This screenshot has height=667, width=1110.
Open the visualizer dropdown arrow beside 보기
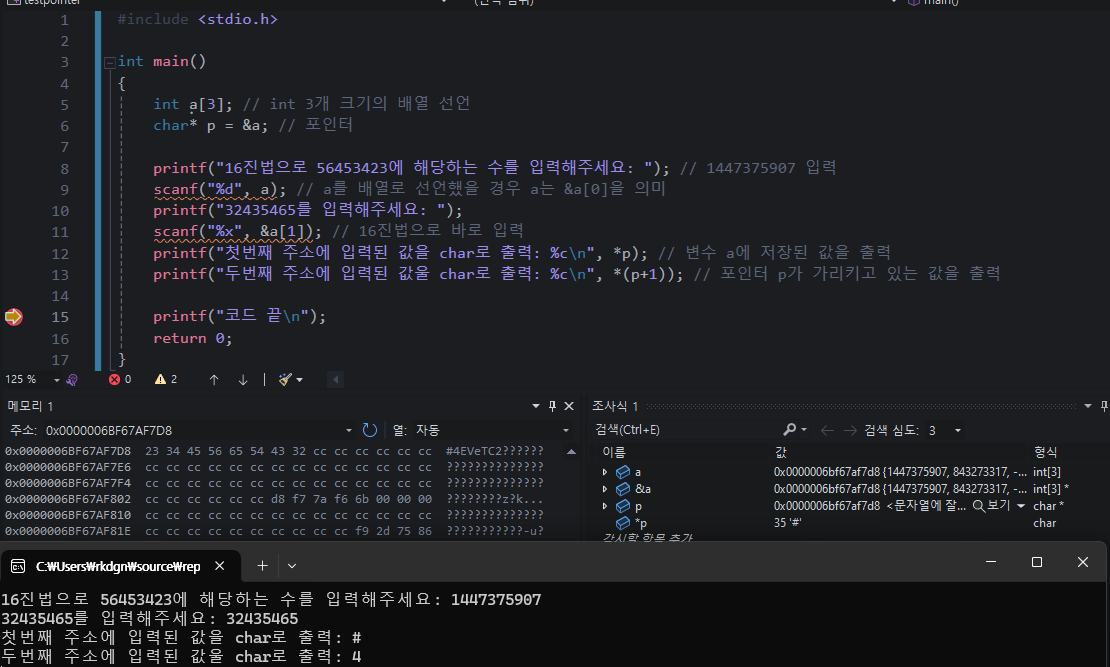(1021, 506)
